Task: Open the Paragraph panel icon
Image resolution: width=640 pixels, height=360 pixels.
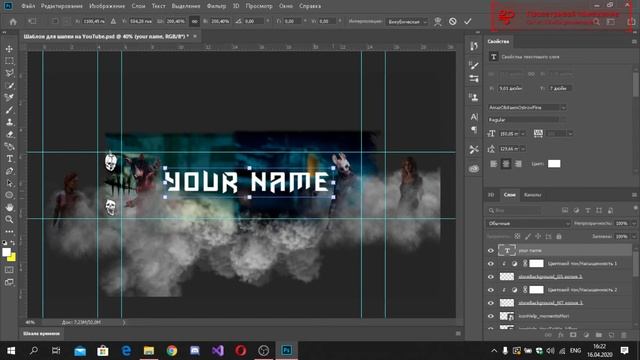Action: pos(473,130)
